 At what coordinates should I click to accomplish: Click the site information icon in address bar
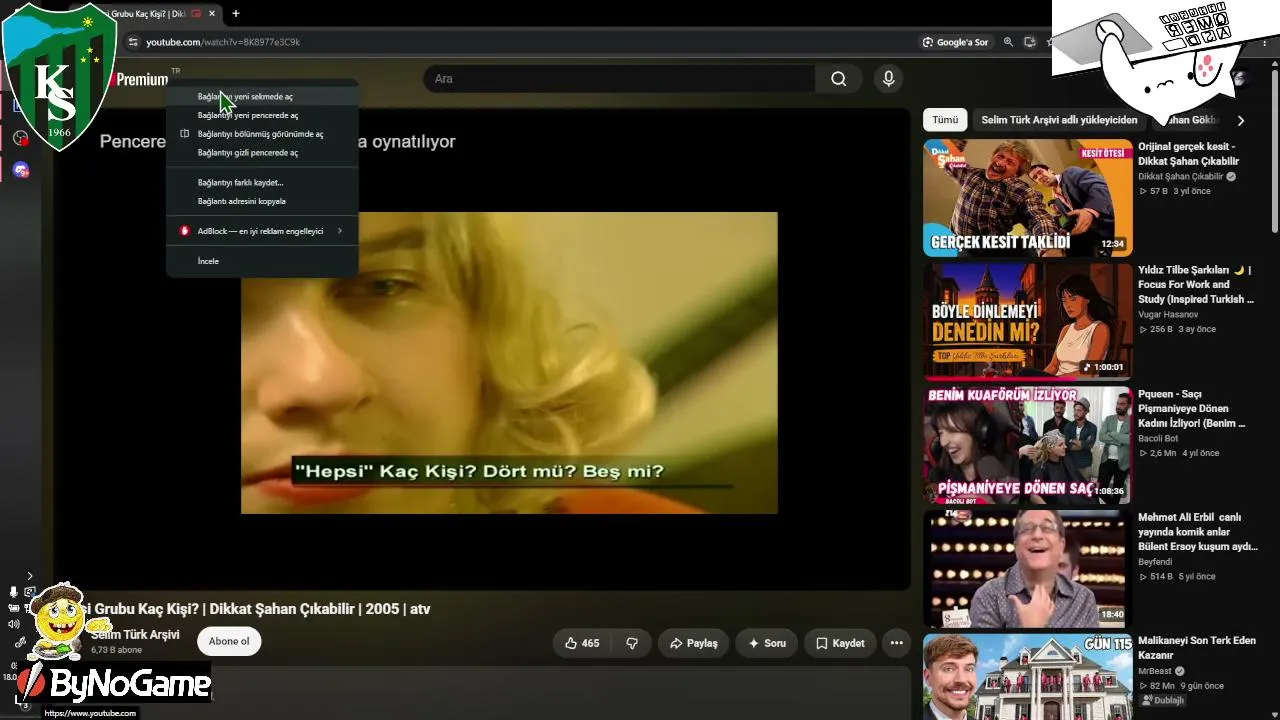(x=132, y=42)
